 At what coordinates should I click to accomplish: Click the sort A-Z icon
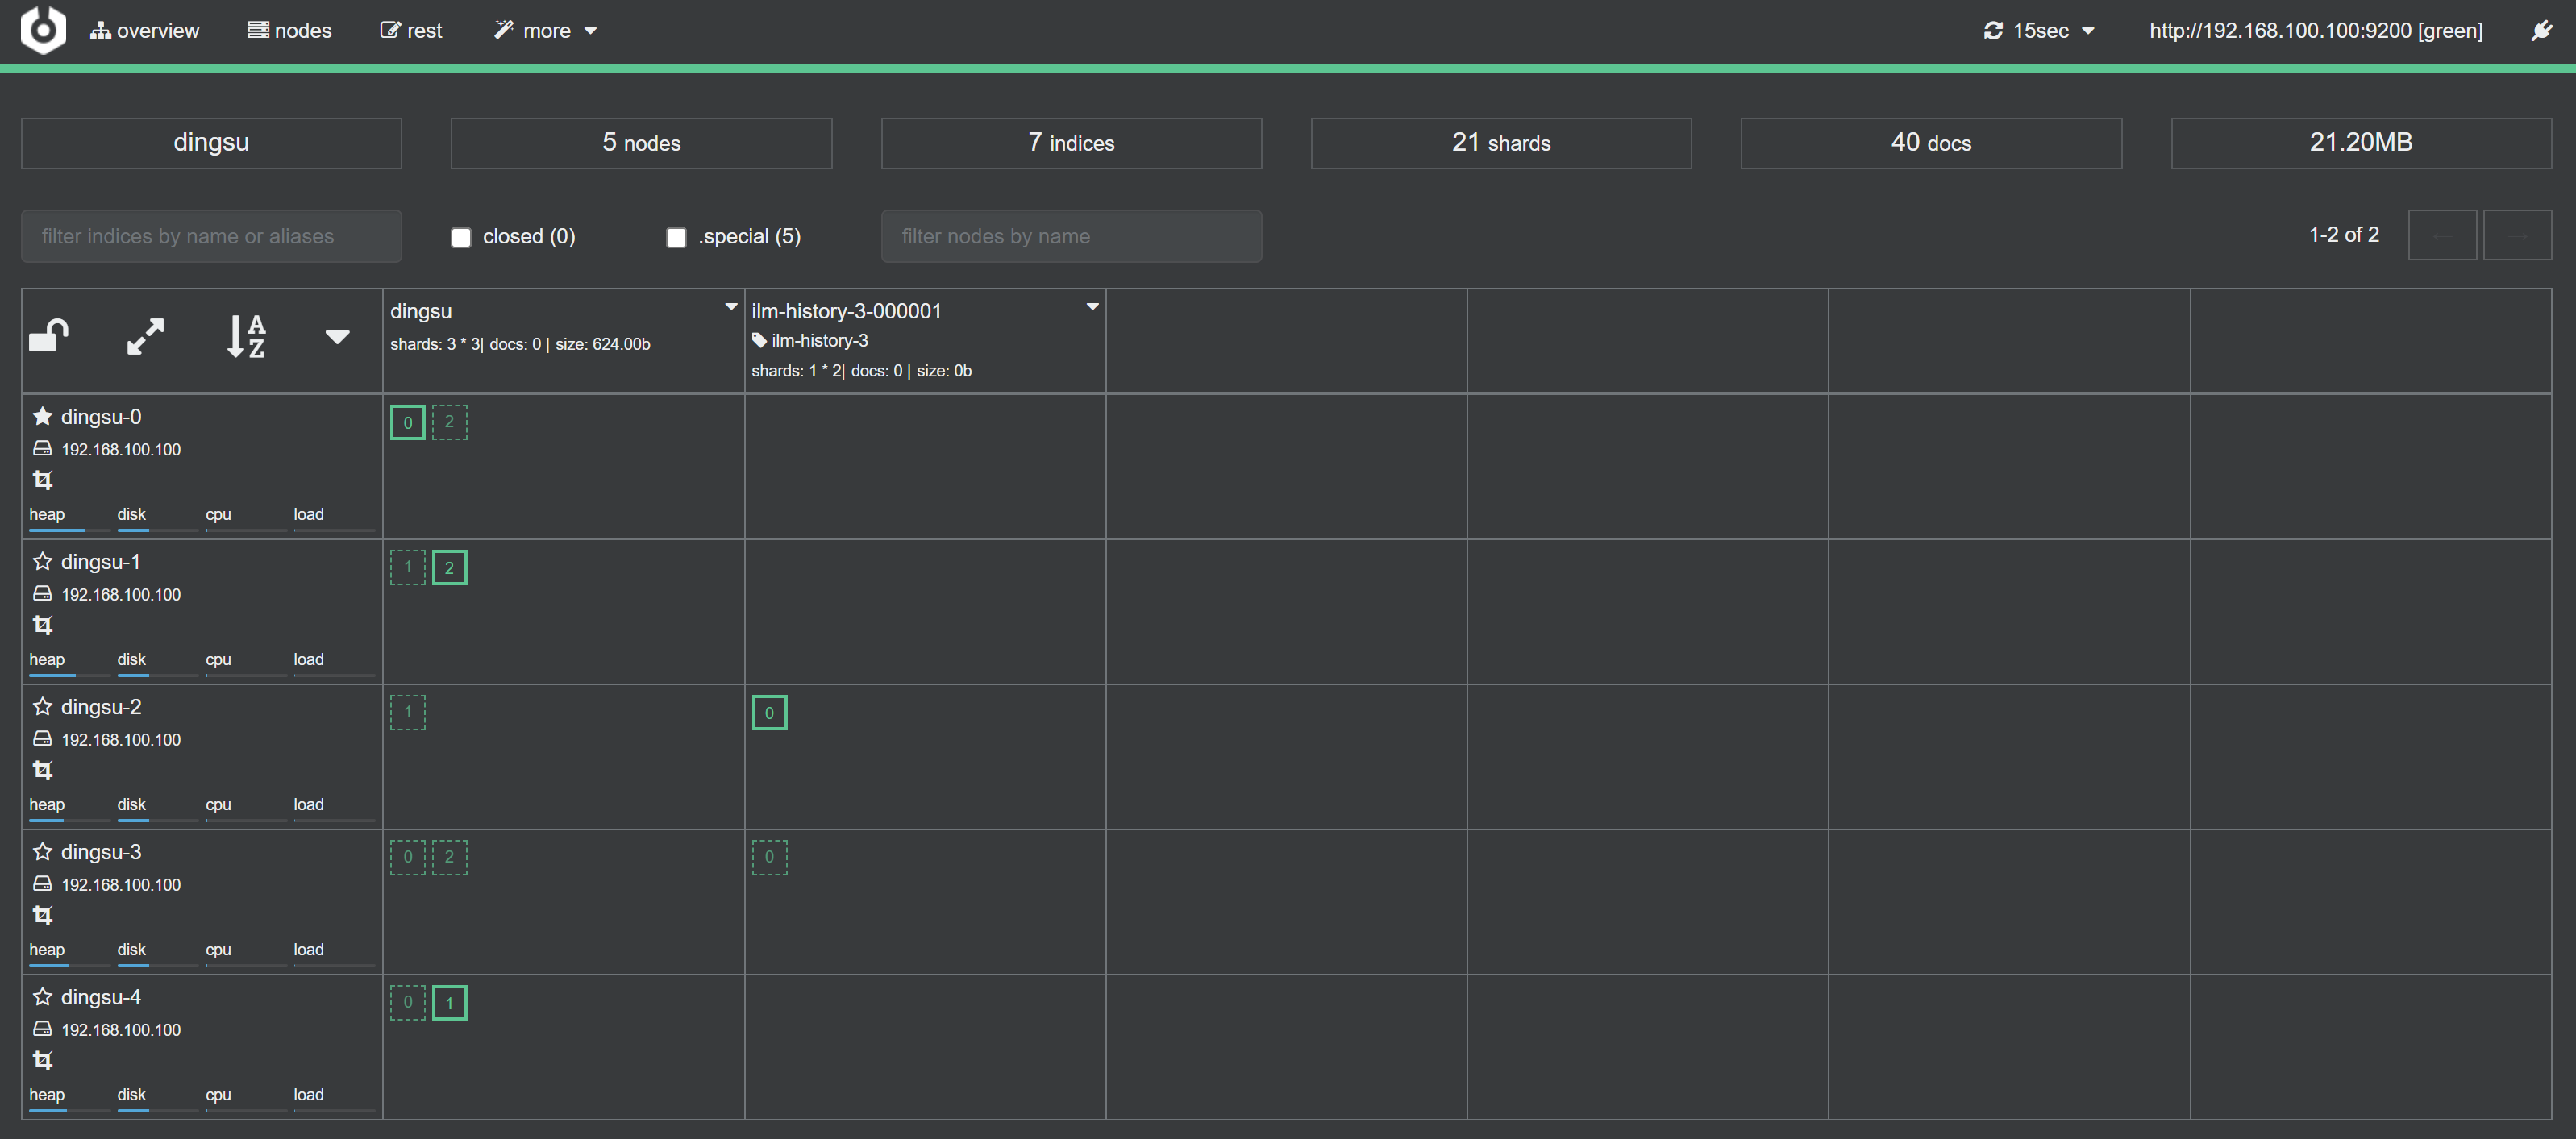pos(246,336)
